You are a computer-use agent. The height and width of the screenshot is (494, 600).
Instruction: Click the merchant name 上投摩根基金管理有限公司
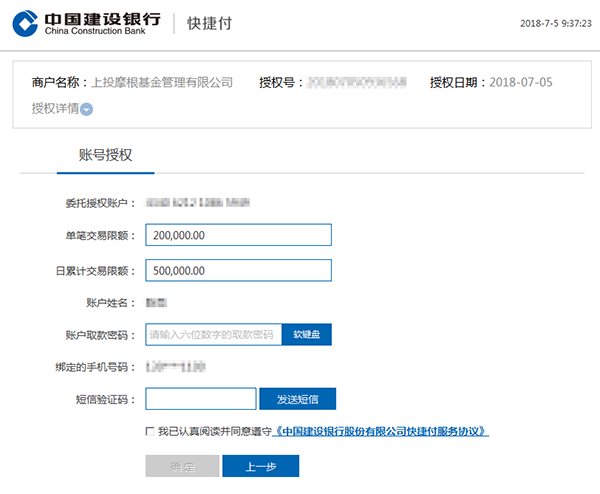coord(162,82)
